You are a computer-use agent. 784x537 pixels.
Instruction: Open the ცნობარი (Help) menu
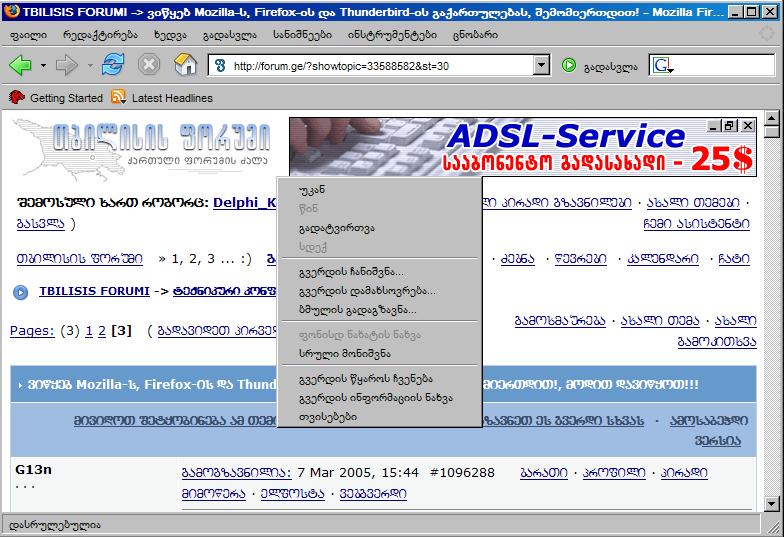coord(475,34)
